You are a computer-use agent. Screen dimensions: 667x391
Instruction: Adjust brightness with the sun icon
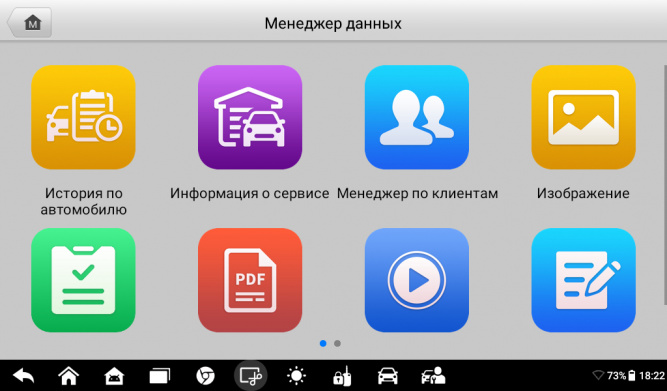(x=296, y=376)
